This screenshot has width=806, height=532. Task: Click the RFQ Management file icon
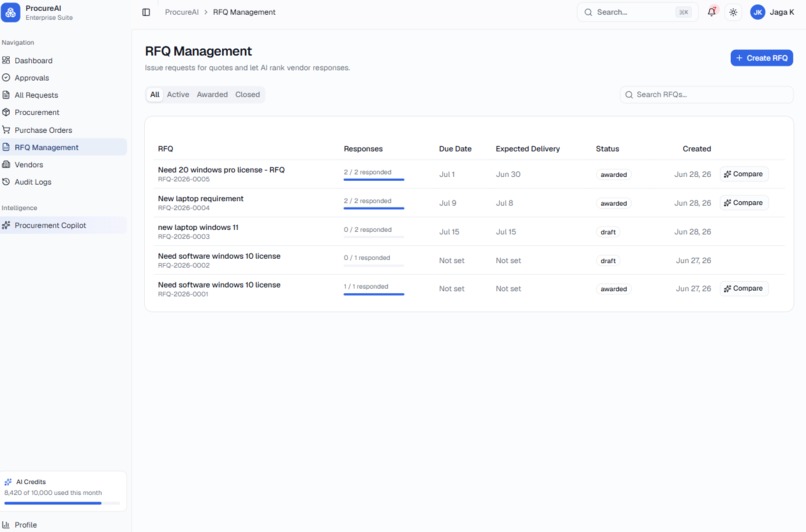[6, 147]
